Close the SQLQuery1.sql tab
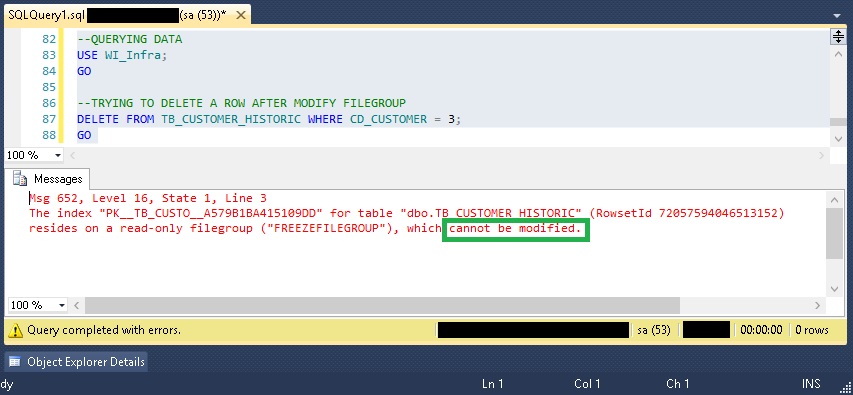853x395 pixels. (x=241, y=16)
